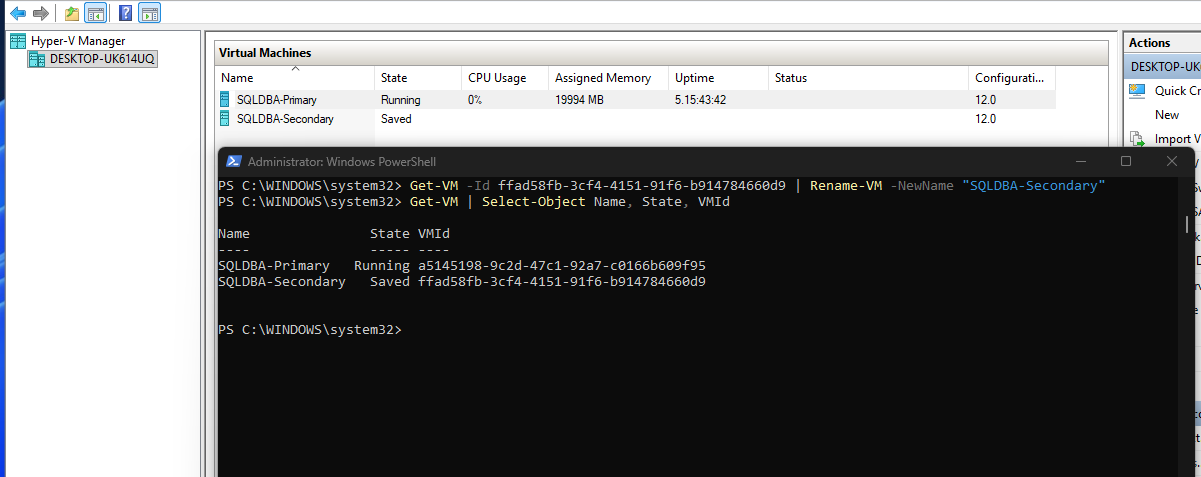The image size is (1201, 477).
Task: Click the 19994 MB memory cell
Action: [x=580, y=100]
